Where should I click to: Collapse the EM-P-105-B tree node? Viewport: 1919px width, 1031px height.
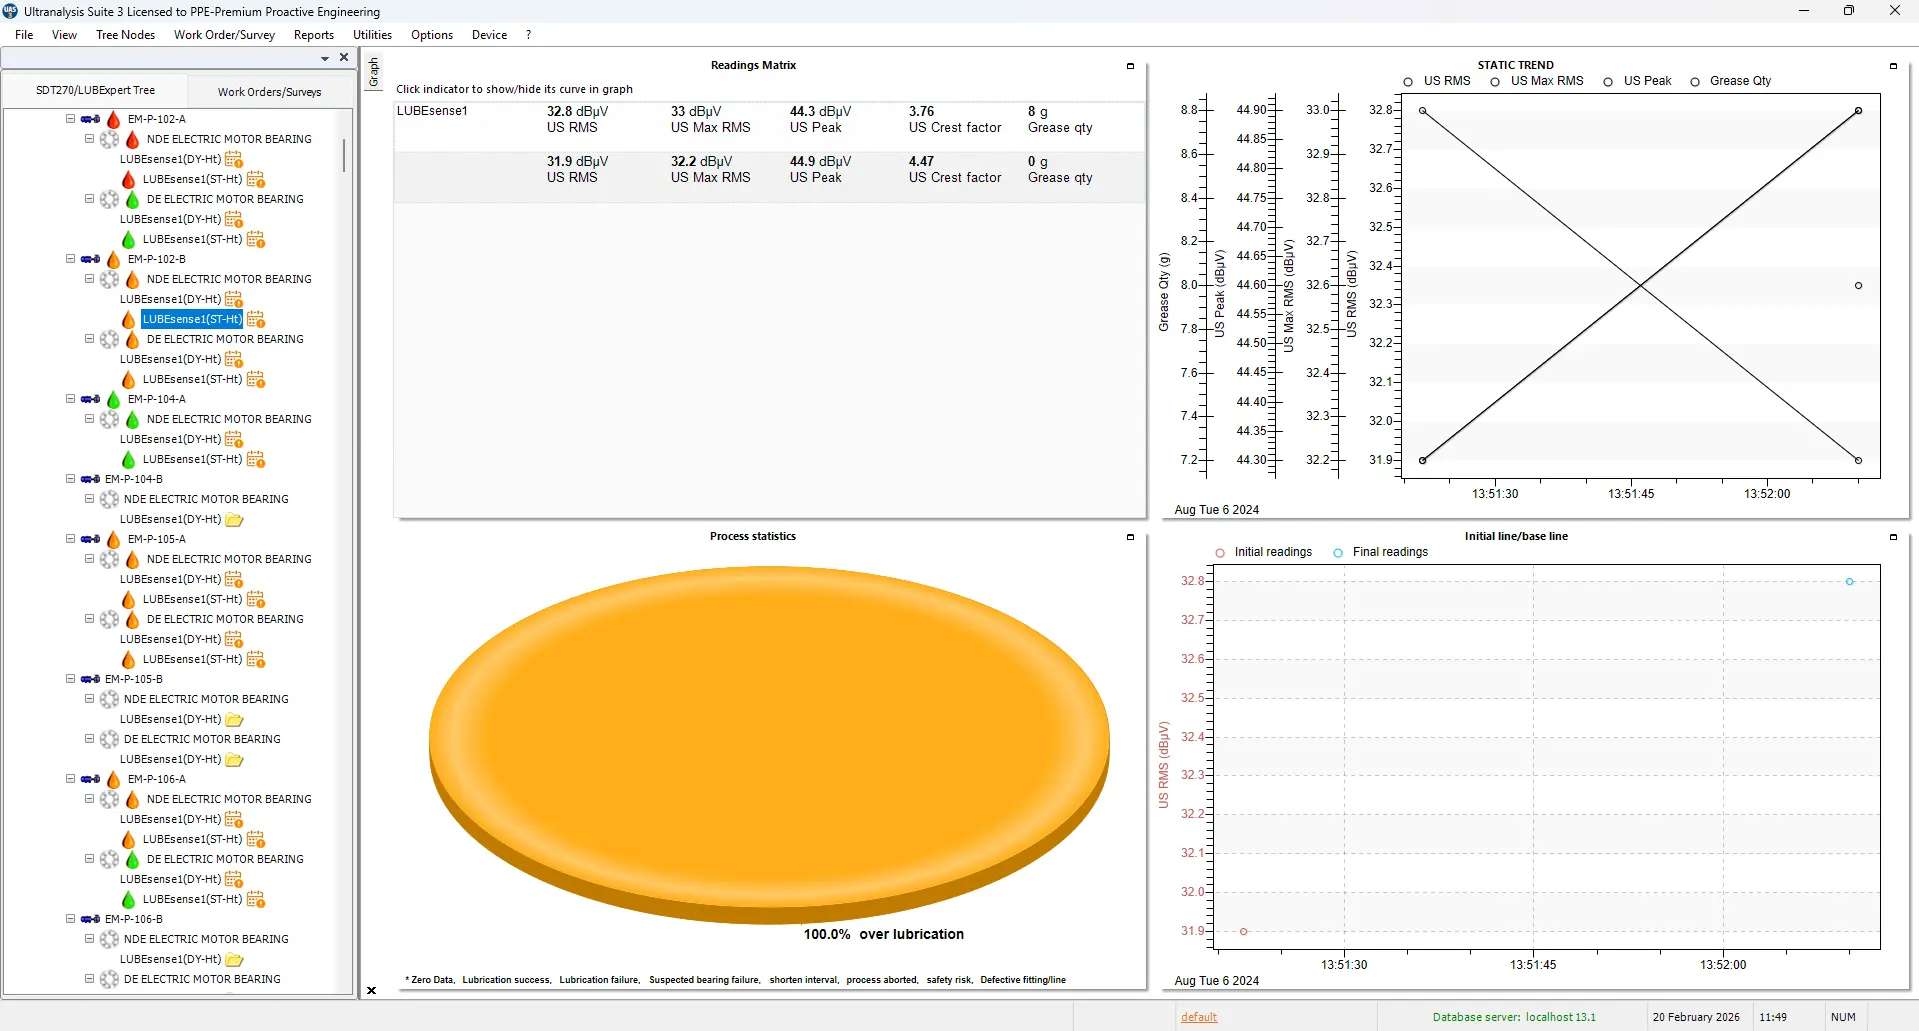point(71,679)
